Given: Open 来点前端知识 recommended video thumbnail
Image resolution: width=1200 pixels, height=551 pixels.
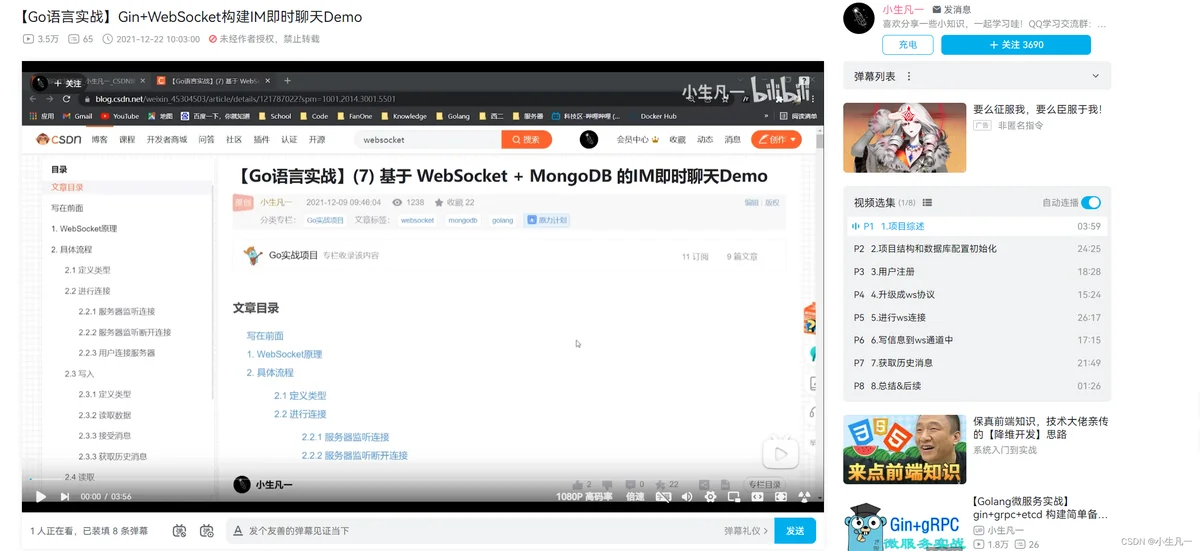Looking at the screenshot, I should tap(904, 449).
